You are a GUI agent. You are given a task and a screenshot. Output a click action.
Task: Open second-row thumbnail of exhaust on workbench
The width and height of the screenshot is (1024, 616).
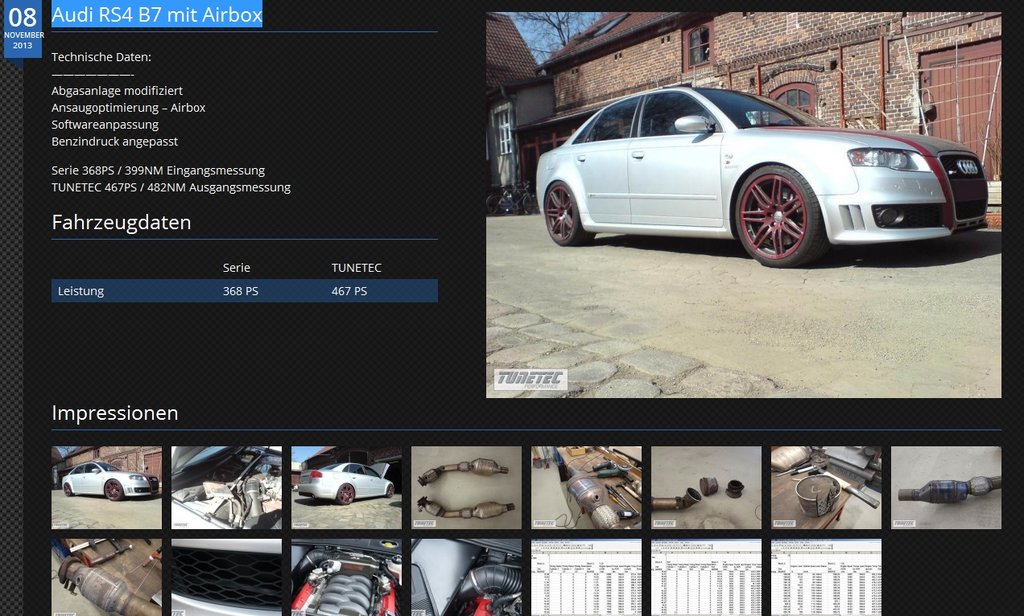pyautogui.click(x=106, y=577)
